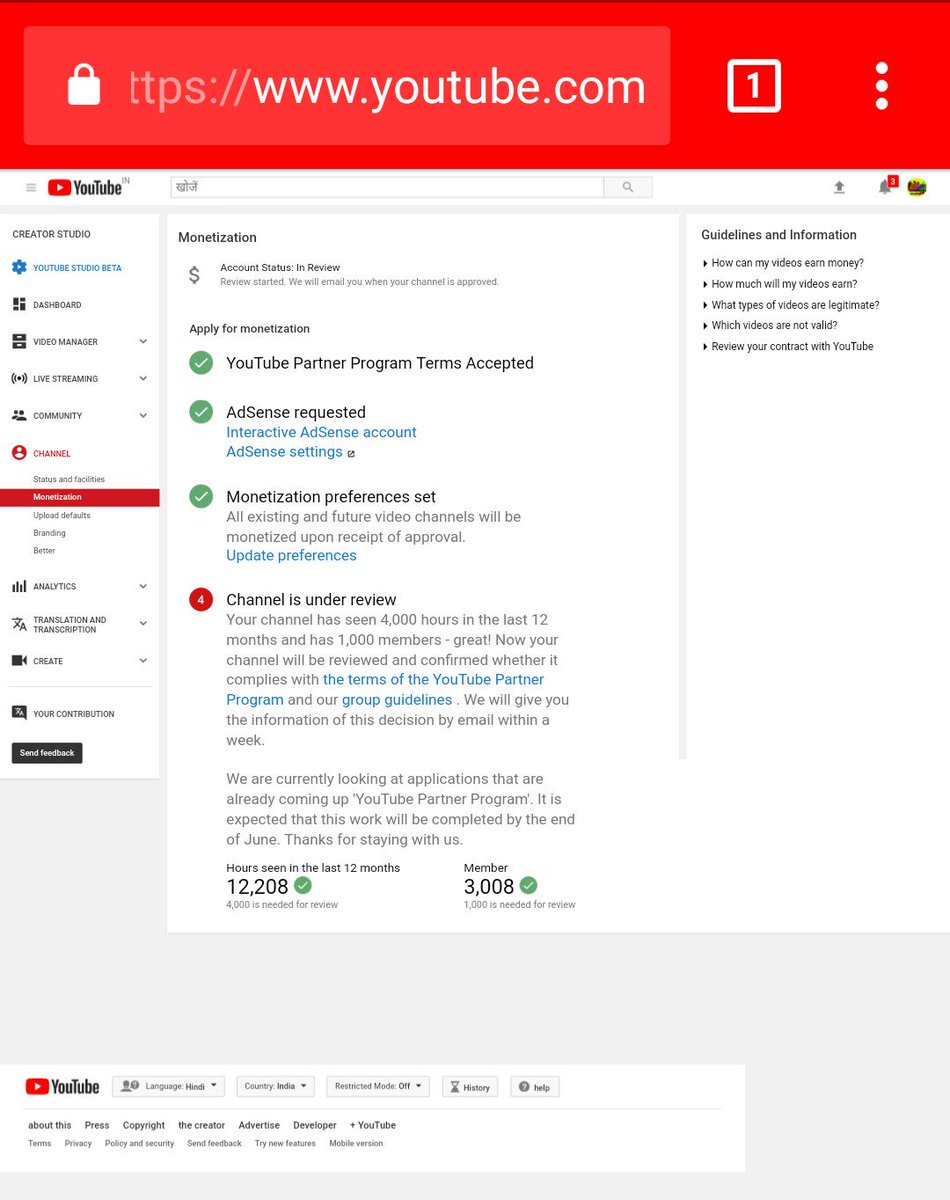This screenshot has height=1200, width=950.
Task: Click the question mark icon on help button
Action: (523, 1087)
